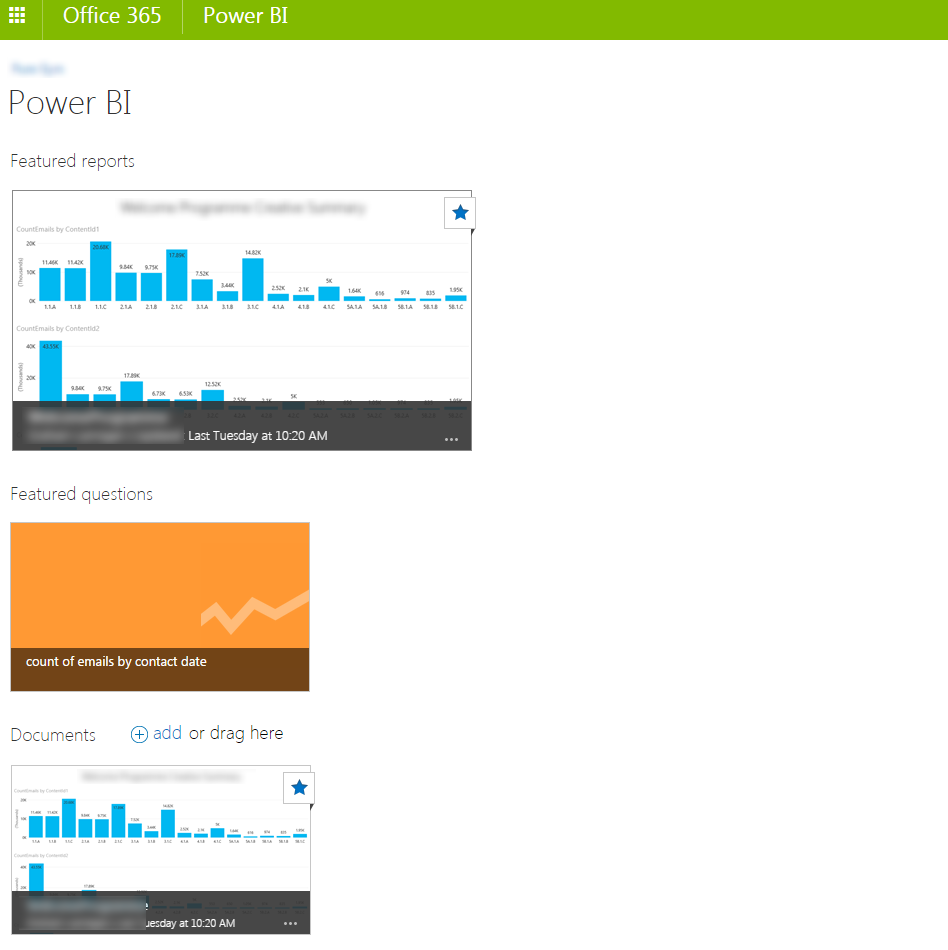The width and height of the screenshot is (948, 950).
Task: Click the blurred breadcrumb link above the title
Action: tap(38, 69)
